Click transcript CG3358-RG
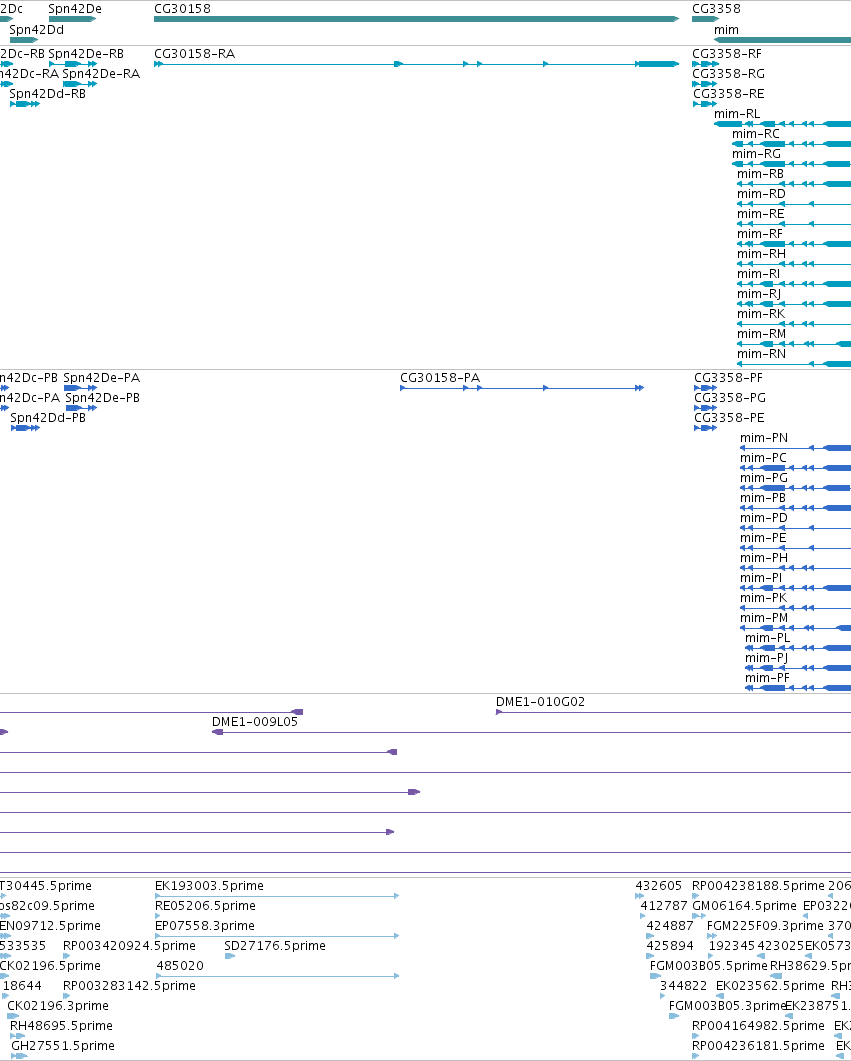 pos(729,74)
